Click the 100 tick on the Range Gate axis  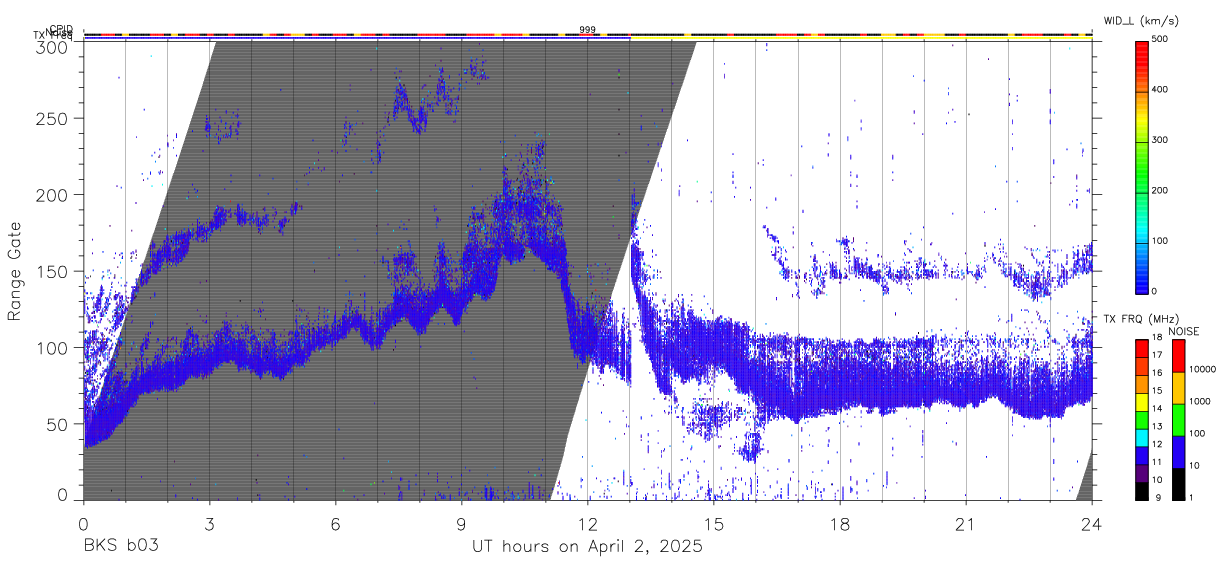tap(52, 347)
